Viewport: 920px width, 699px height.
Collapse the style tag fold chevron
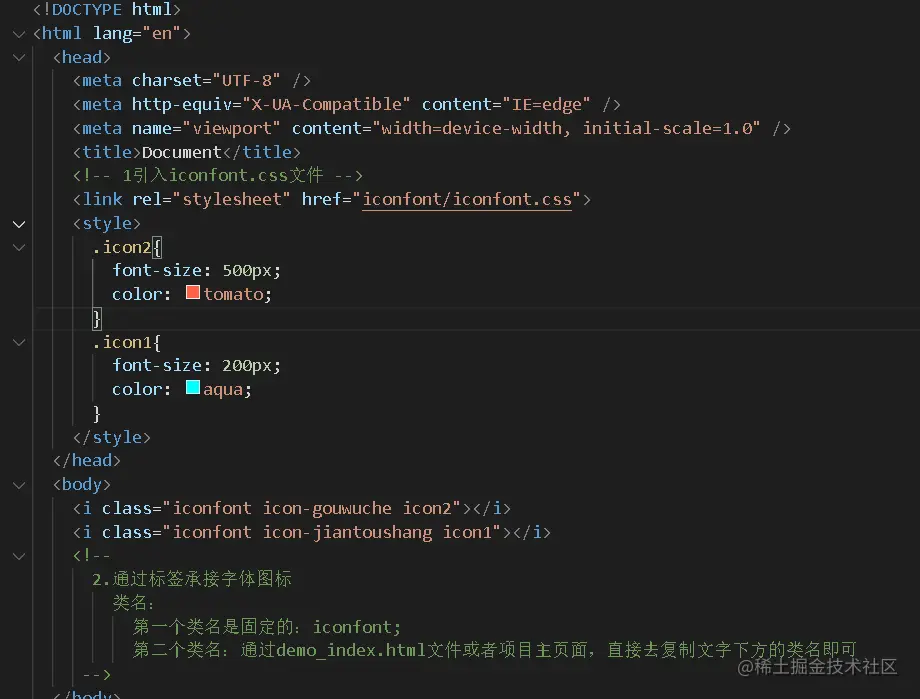[x=19, y=224]
